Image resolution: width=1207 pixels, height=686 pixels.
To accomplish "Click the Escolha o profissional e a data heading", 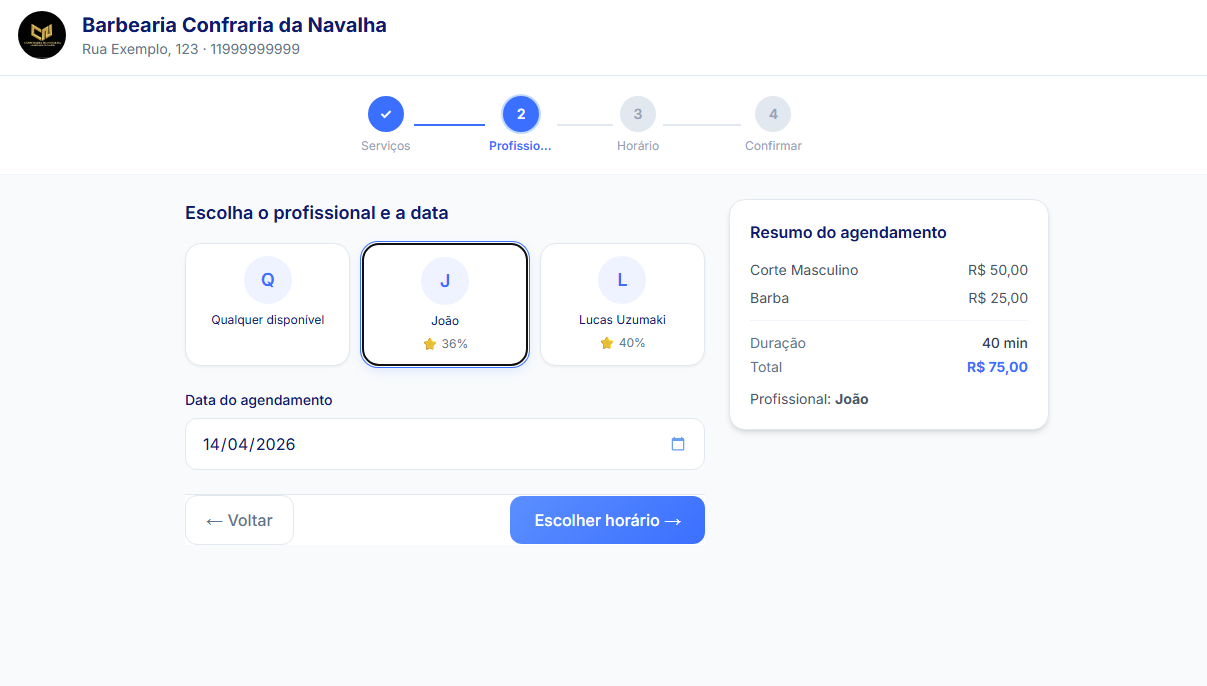I will 317,213.
